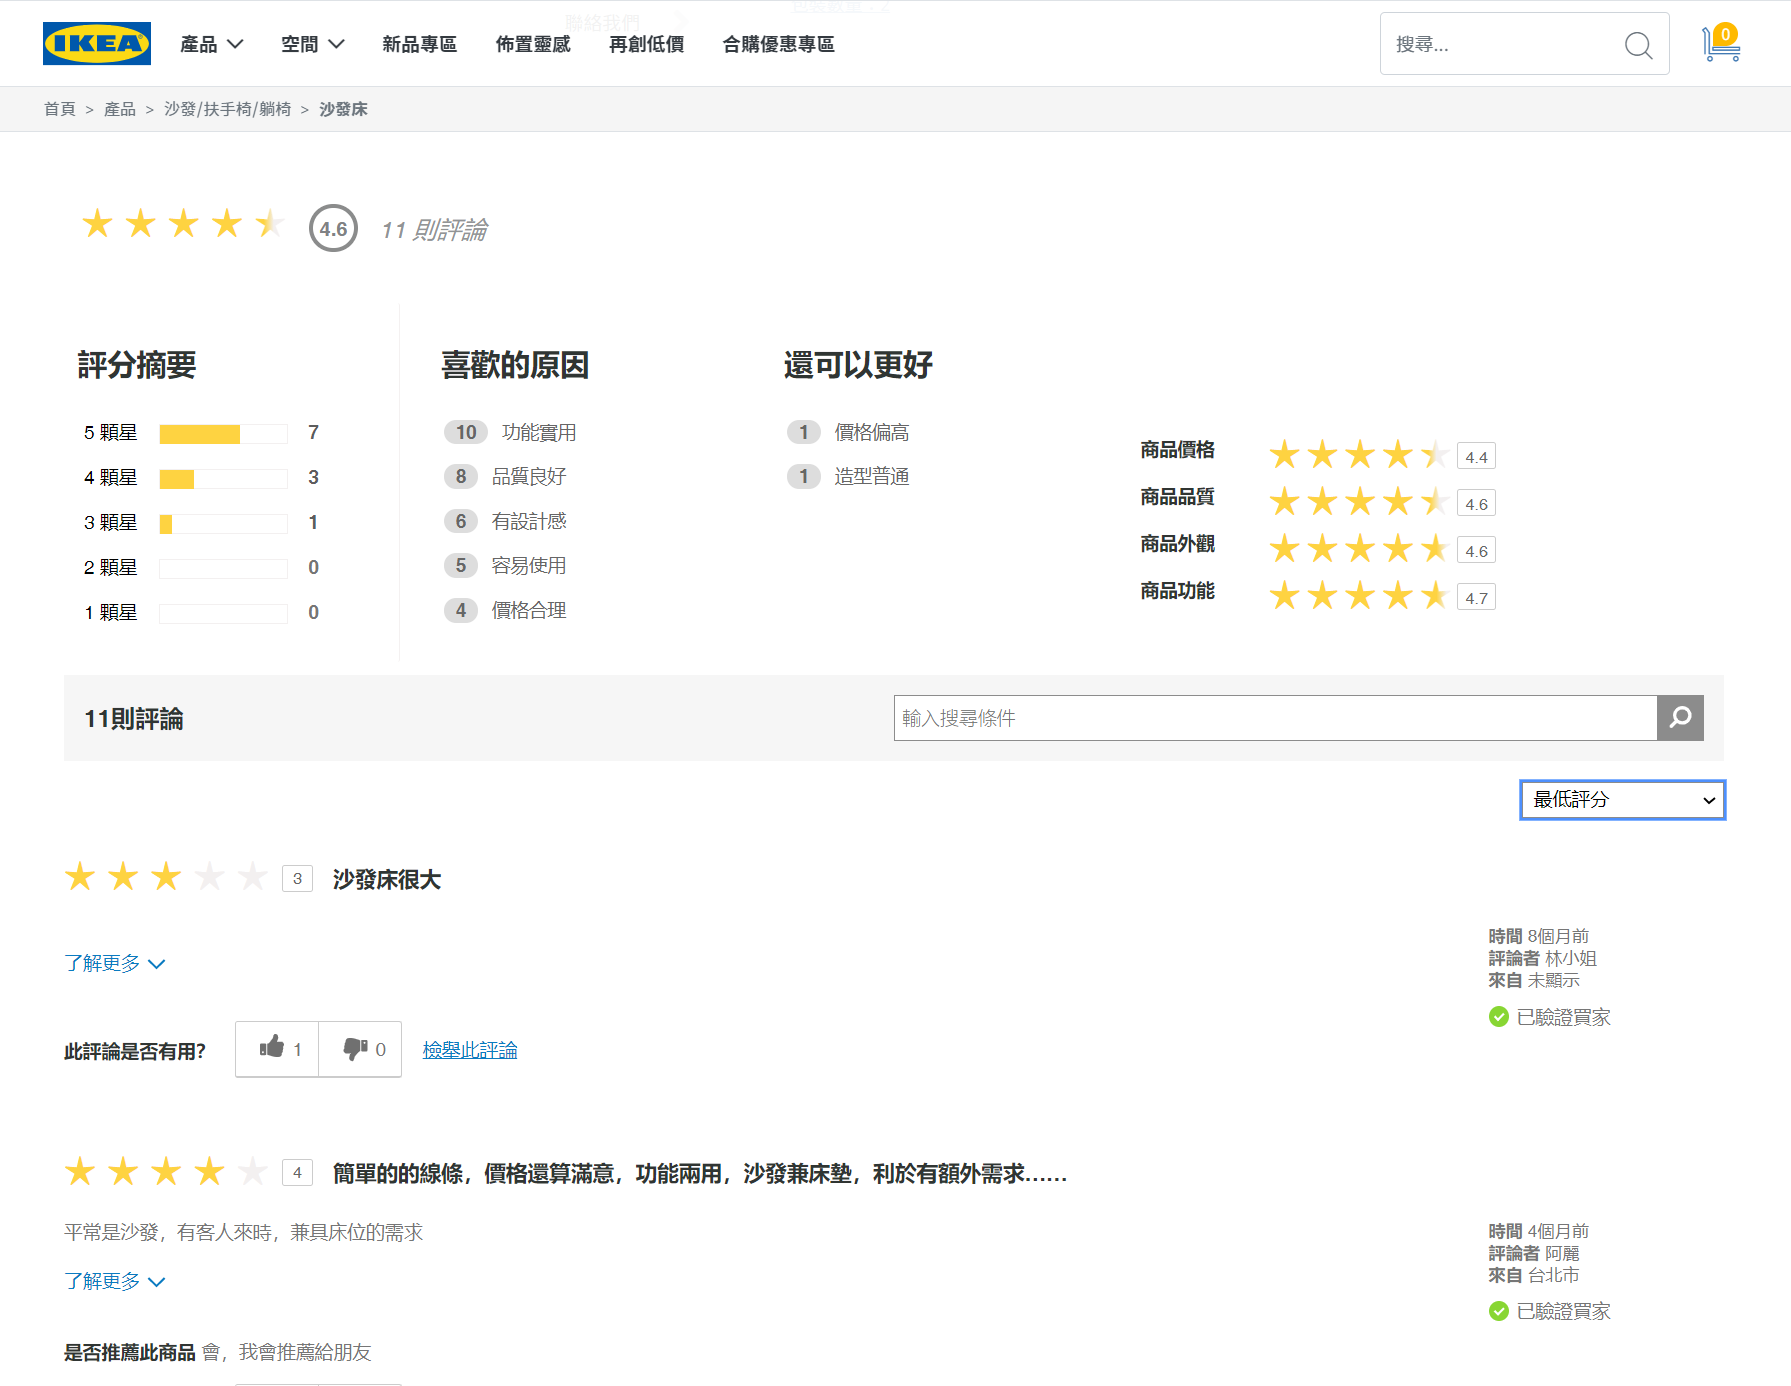Open the 新品專區 menu item
The height and width of the screenshot is (1386, 1791).
[x=419, y=44]
